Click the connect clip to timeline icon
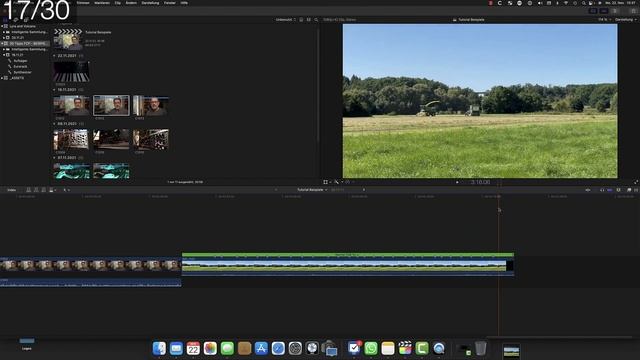This screenshot has width=640, height=360. (x=29, y=190)
